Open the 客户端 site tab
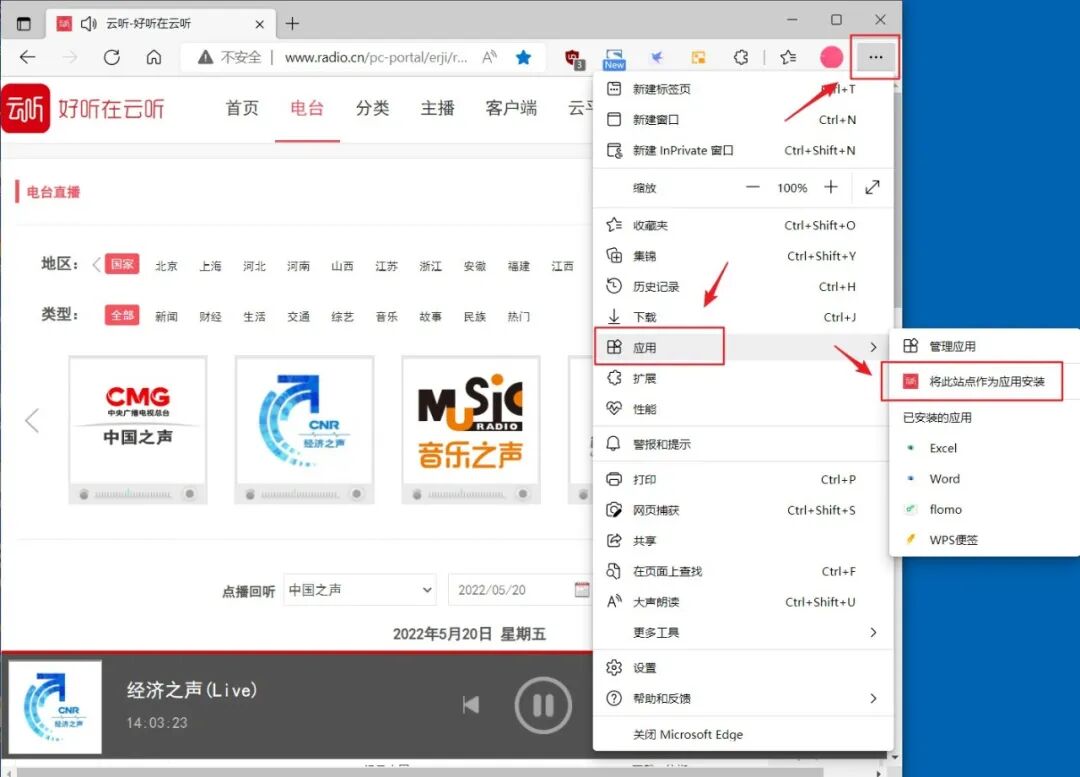 click(x=511, y=108)
